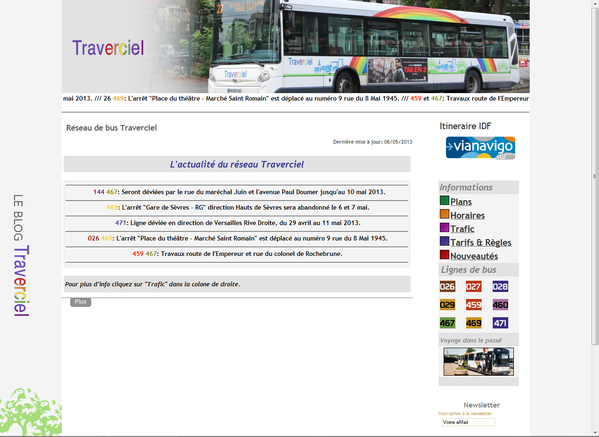Click the bus header banner photo
Image resolution: width=599 pixels, height=437 pixels.
coord(296,46)
